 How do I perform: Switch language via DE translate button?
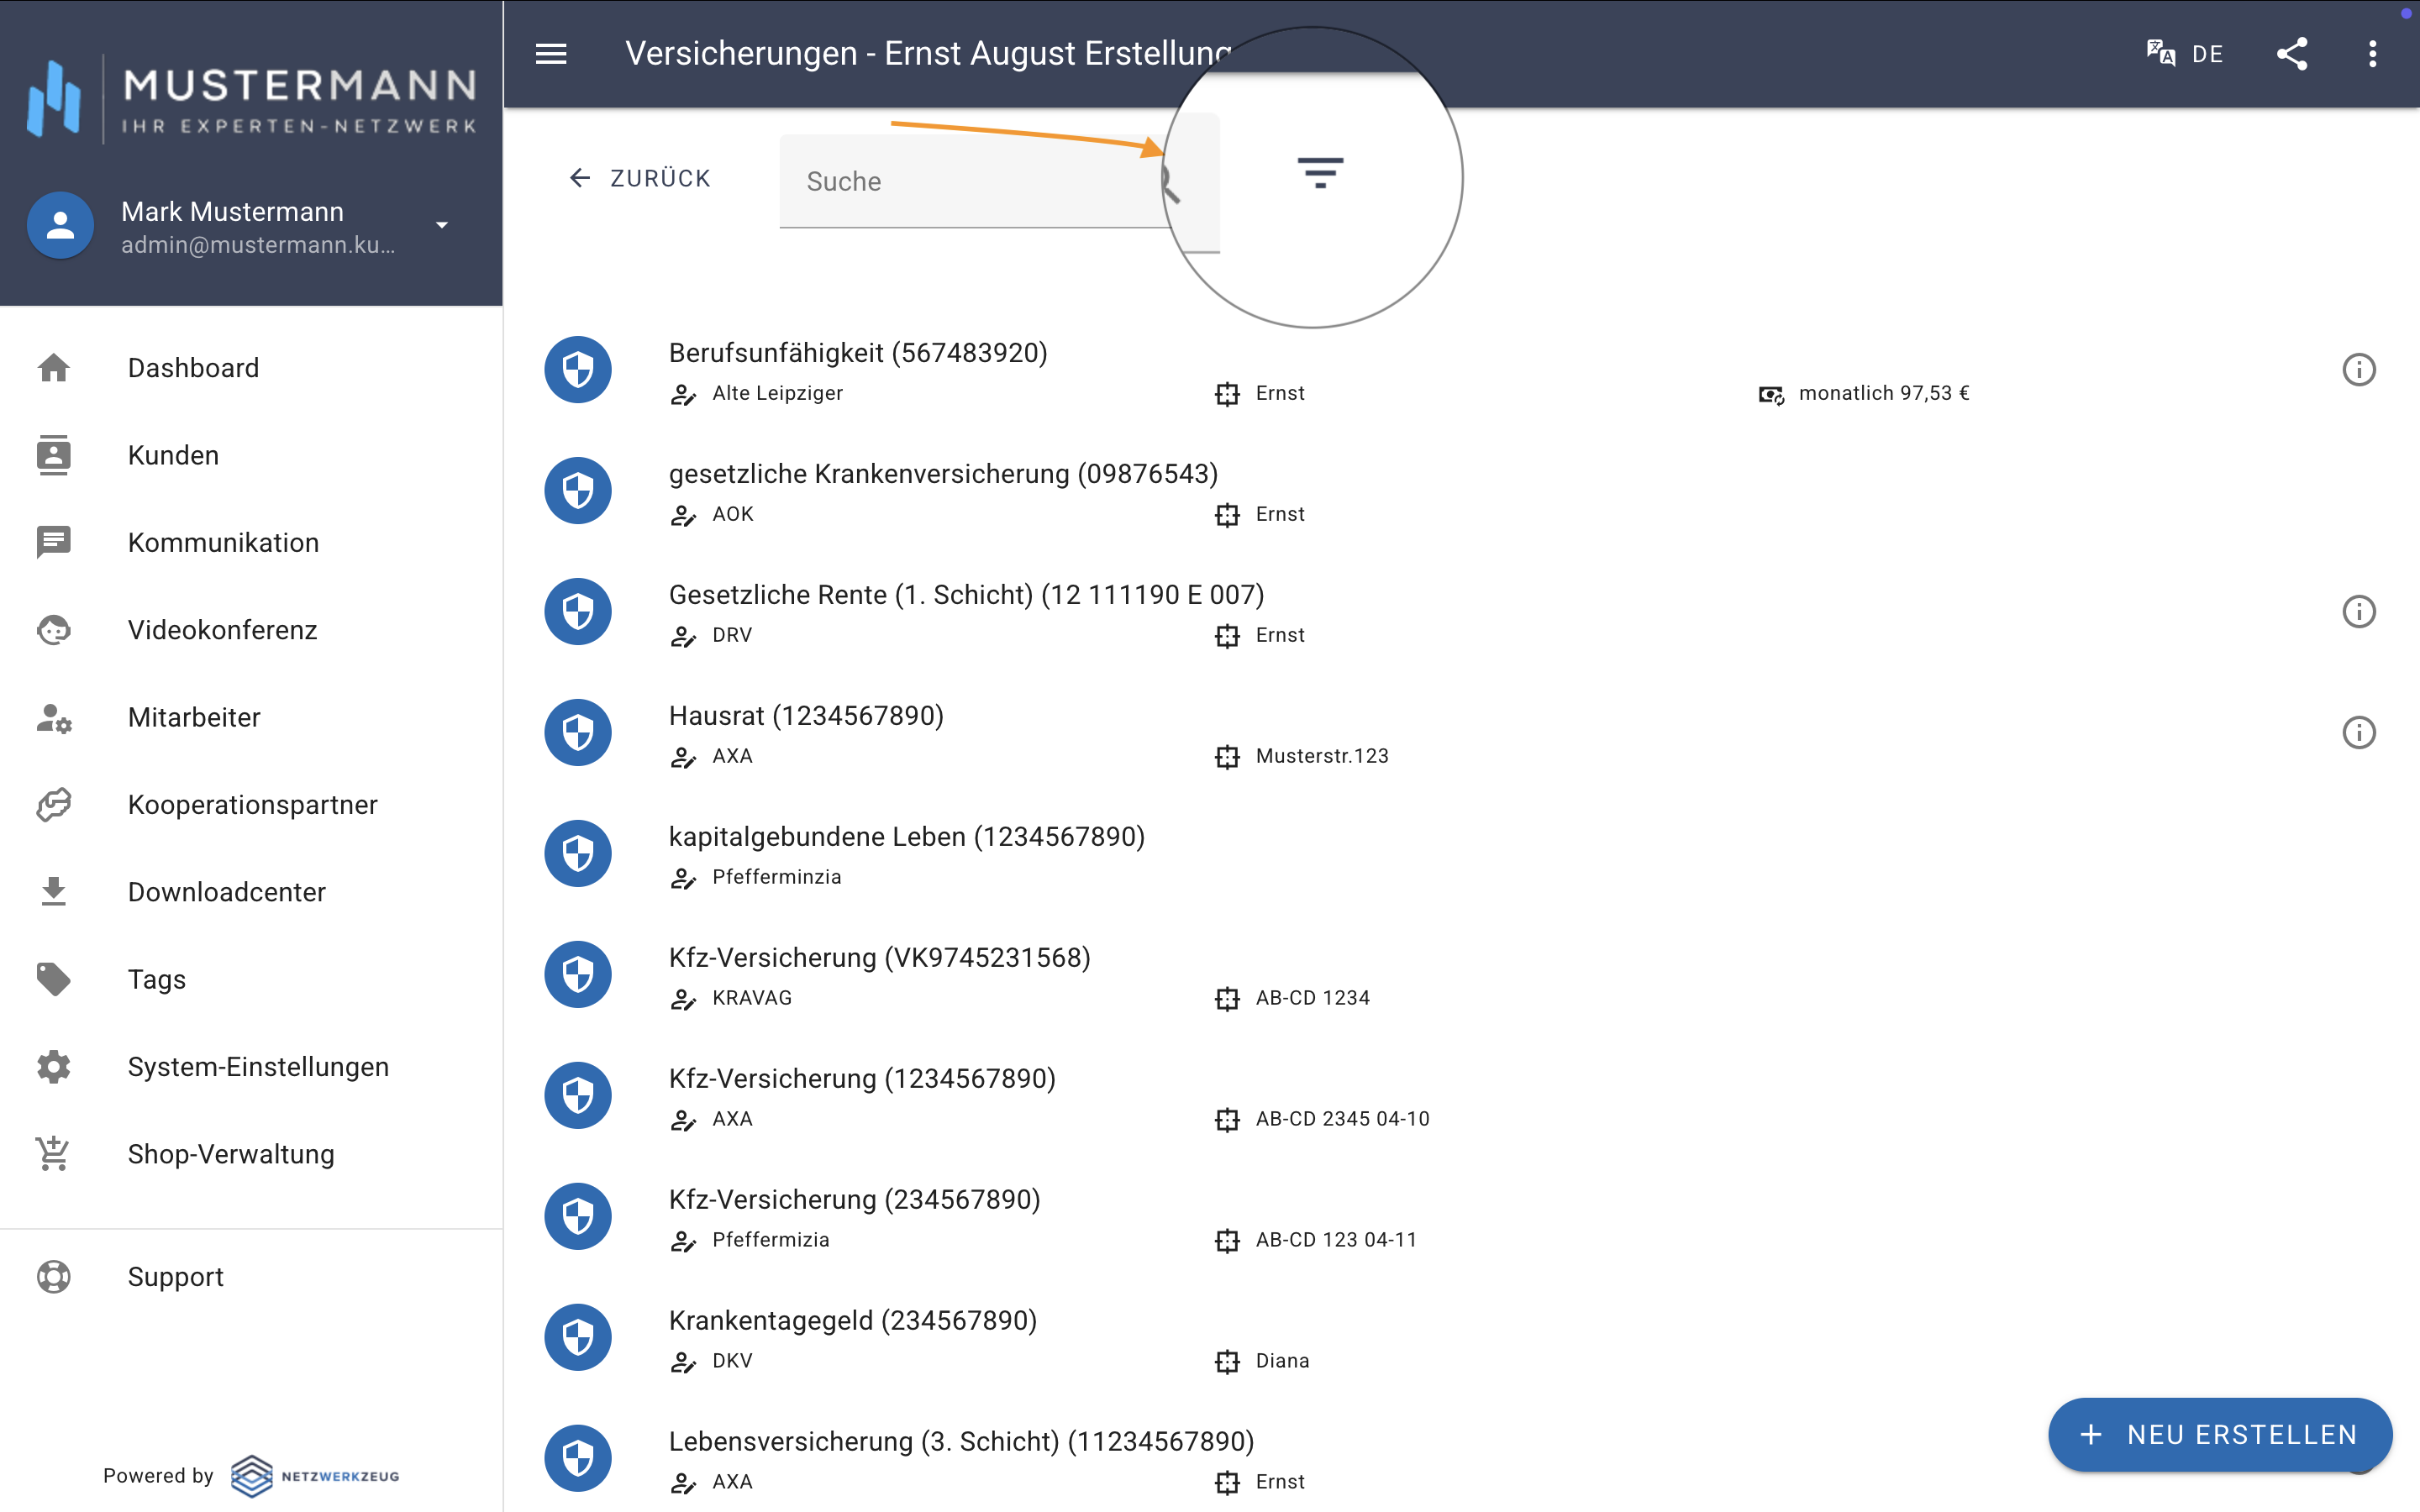2185,54
